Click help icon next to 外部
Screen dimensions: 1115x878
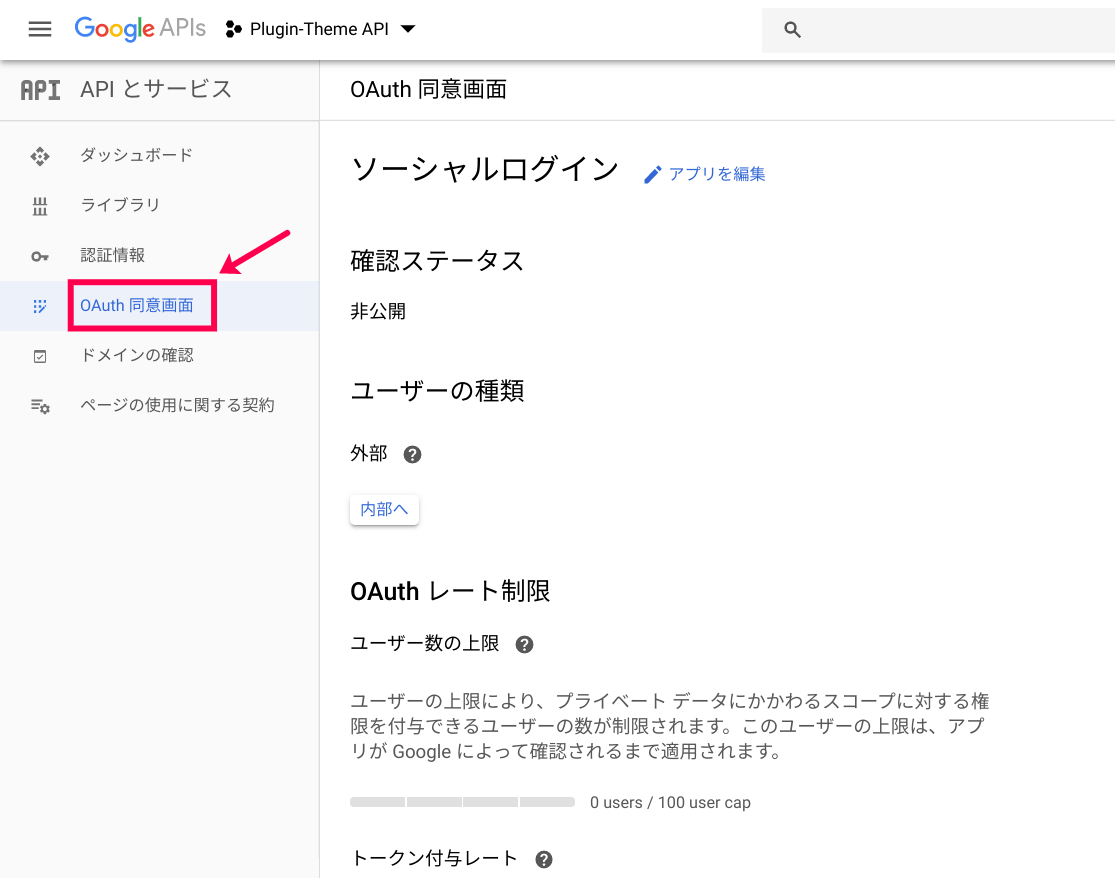(x=412, y=454)
